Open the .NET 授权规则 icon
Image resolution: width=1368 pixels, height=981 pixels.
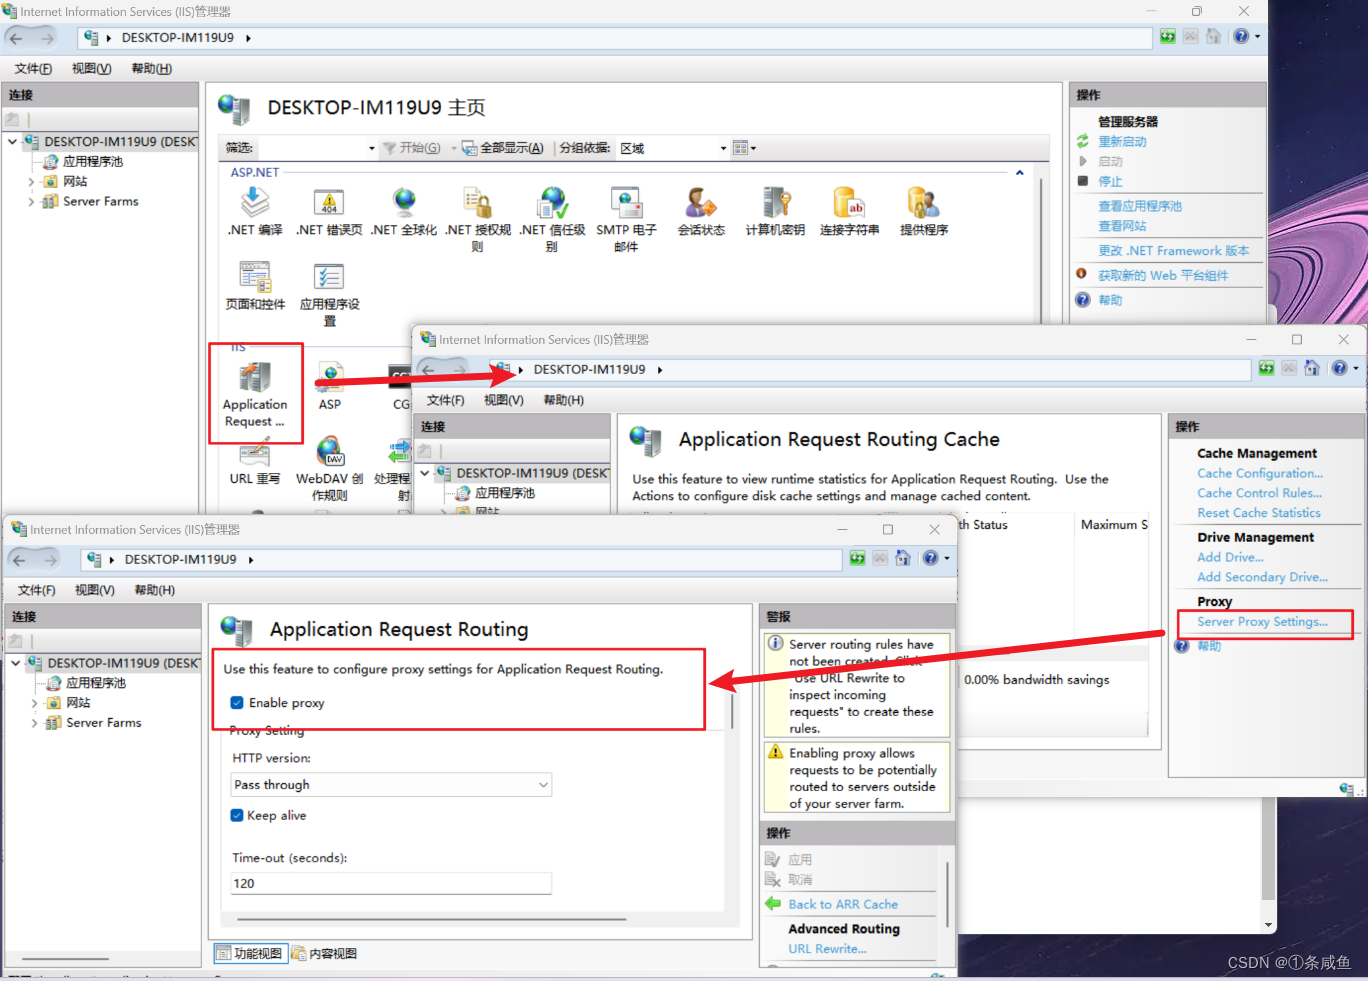[478, 203]
